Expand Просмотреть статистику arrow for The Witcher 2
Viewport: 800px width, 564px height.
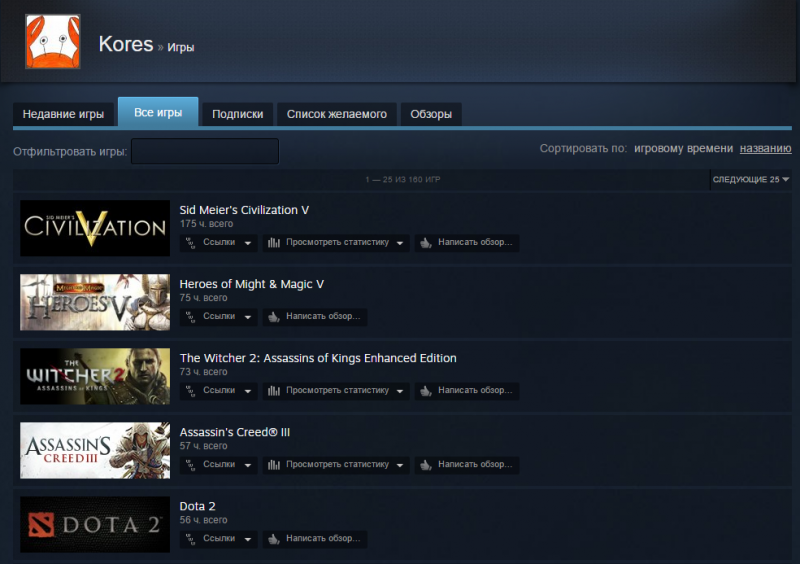[x=400, y=391]
